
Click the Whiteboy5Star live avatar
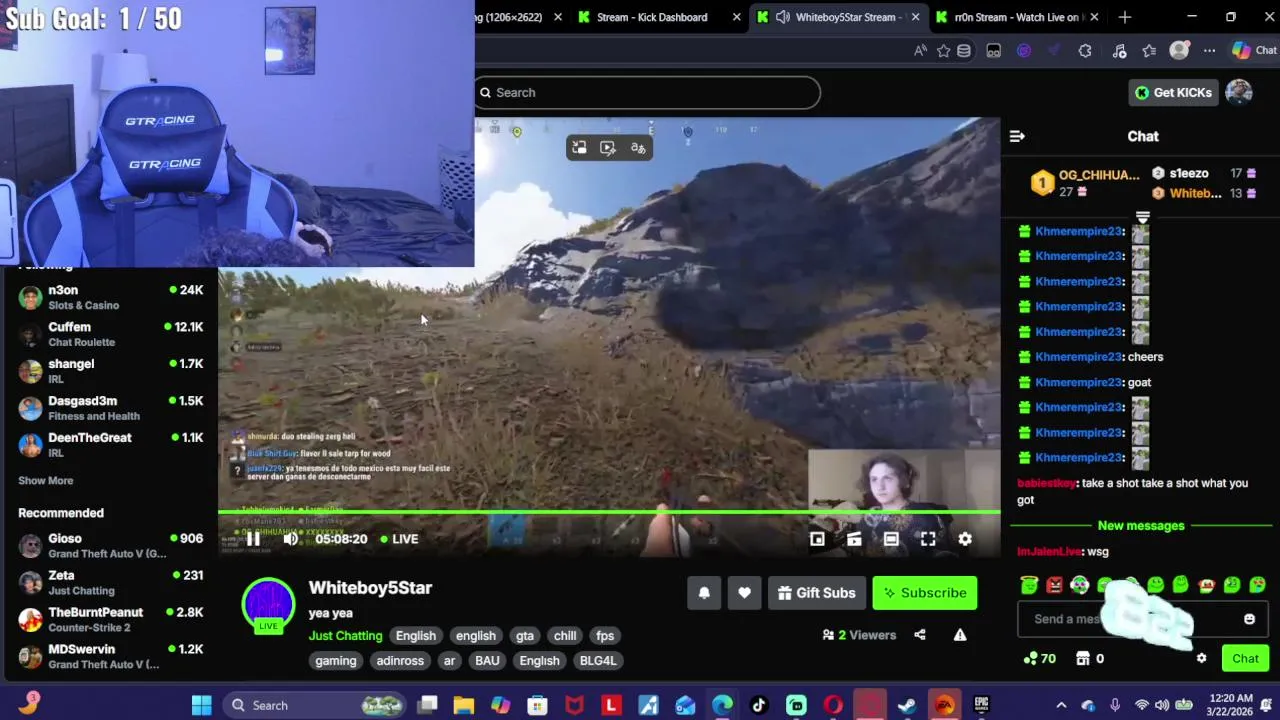tap(268, 605)
